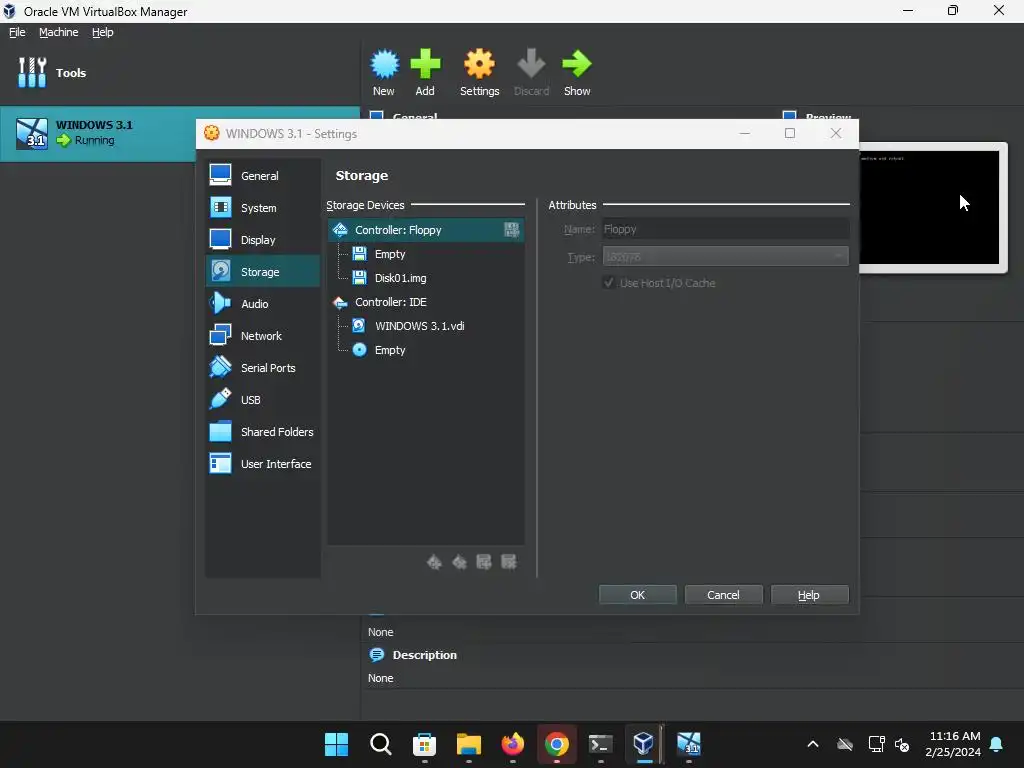Open the System settings page

263,208
